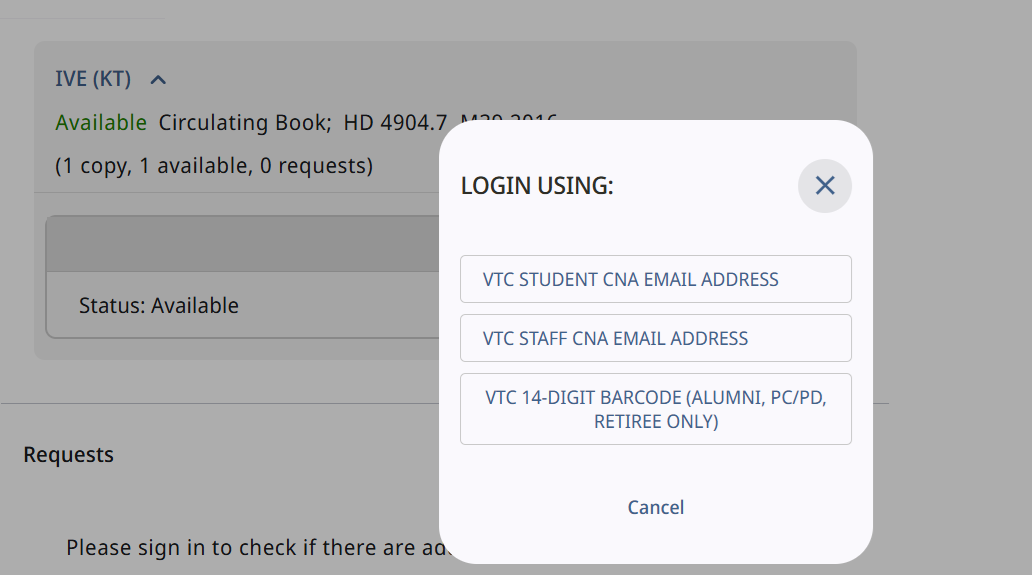Image resolution: width=1032 pixels, height=575 pixels.
Task: Click the "Please sign in" message
Action: coord(250,548)
